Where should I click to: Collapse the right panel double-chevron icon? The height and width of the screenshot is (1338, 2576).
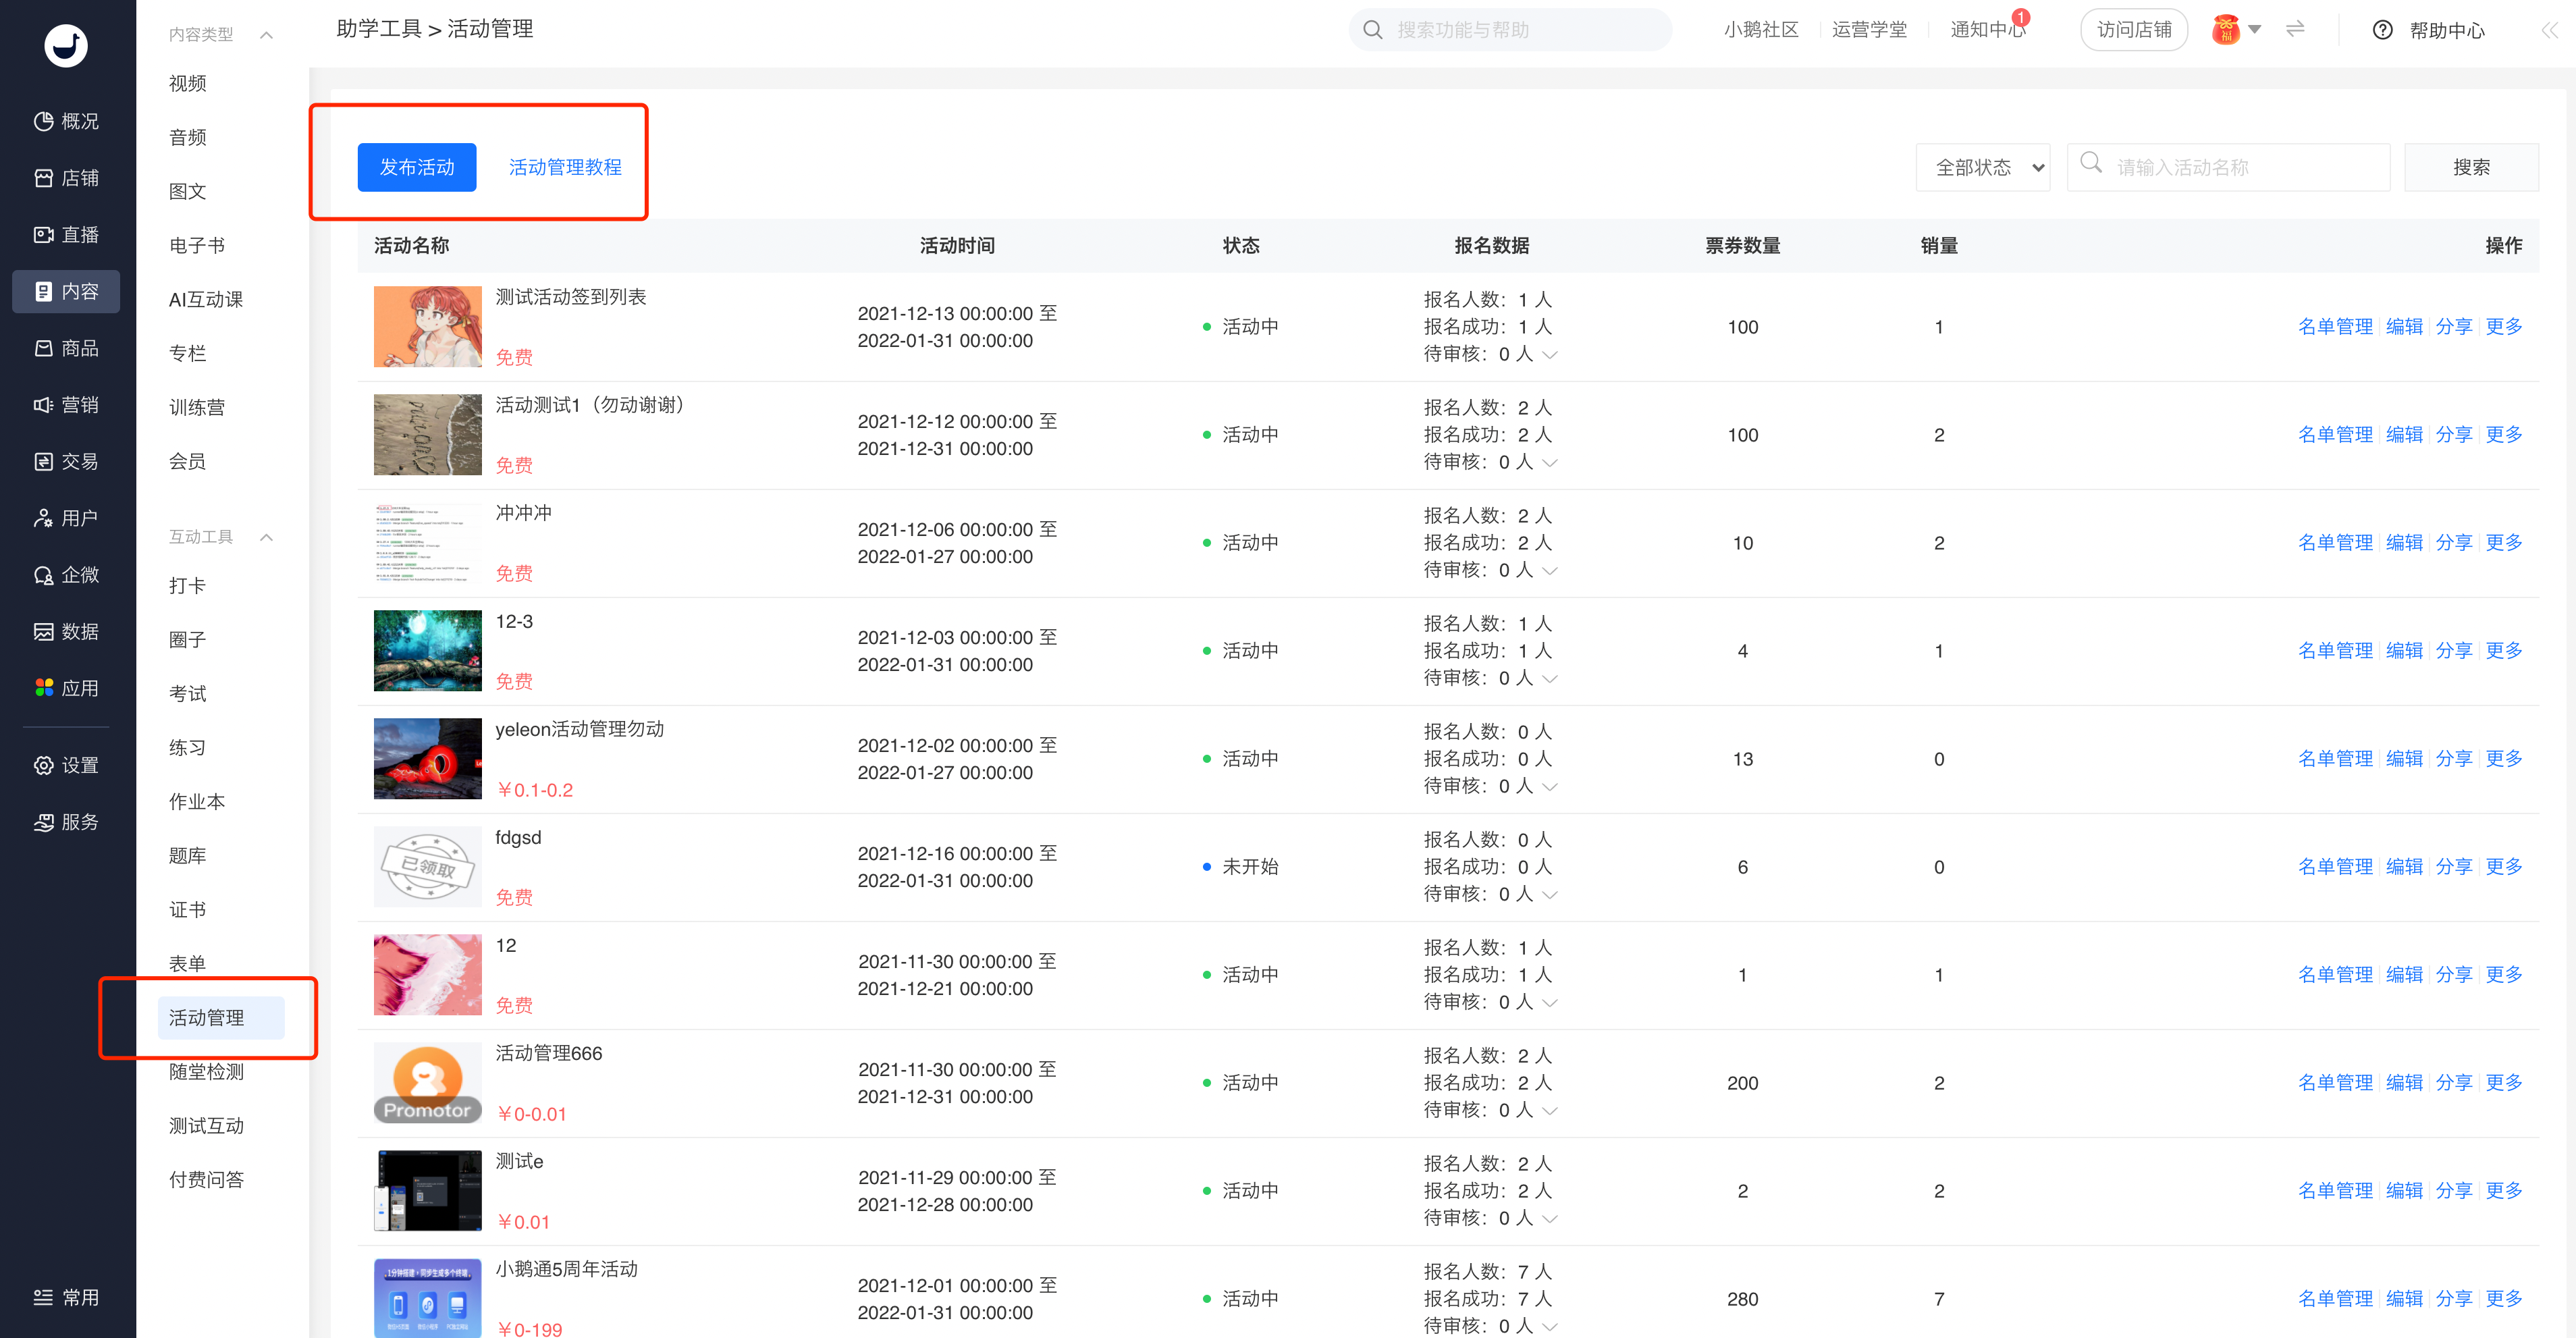(2549, 30)
